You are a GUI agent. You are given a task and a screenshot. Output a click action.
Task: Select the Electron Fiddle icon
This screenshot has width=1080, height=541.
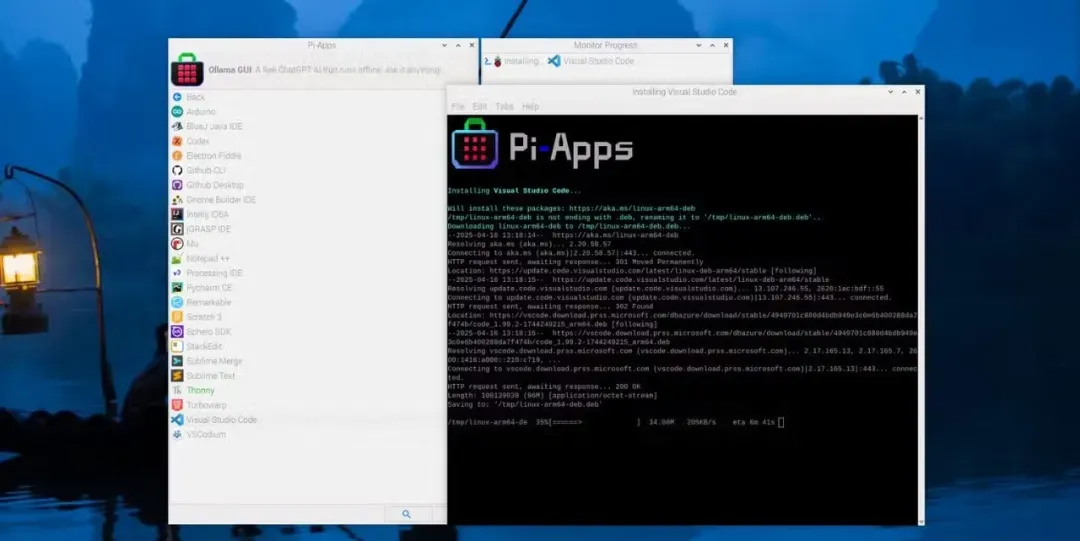(x=177, y=156)
